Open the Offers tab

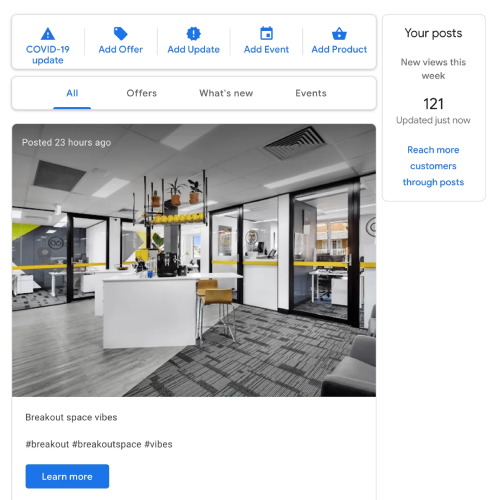[x=142, y=93]
